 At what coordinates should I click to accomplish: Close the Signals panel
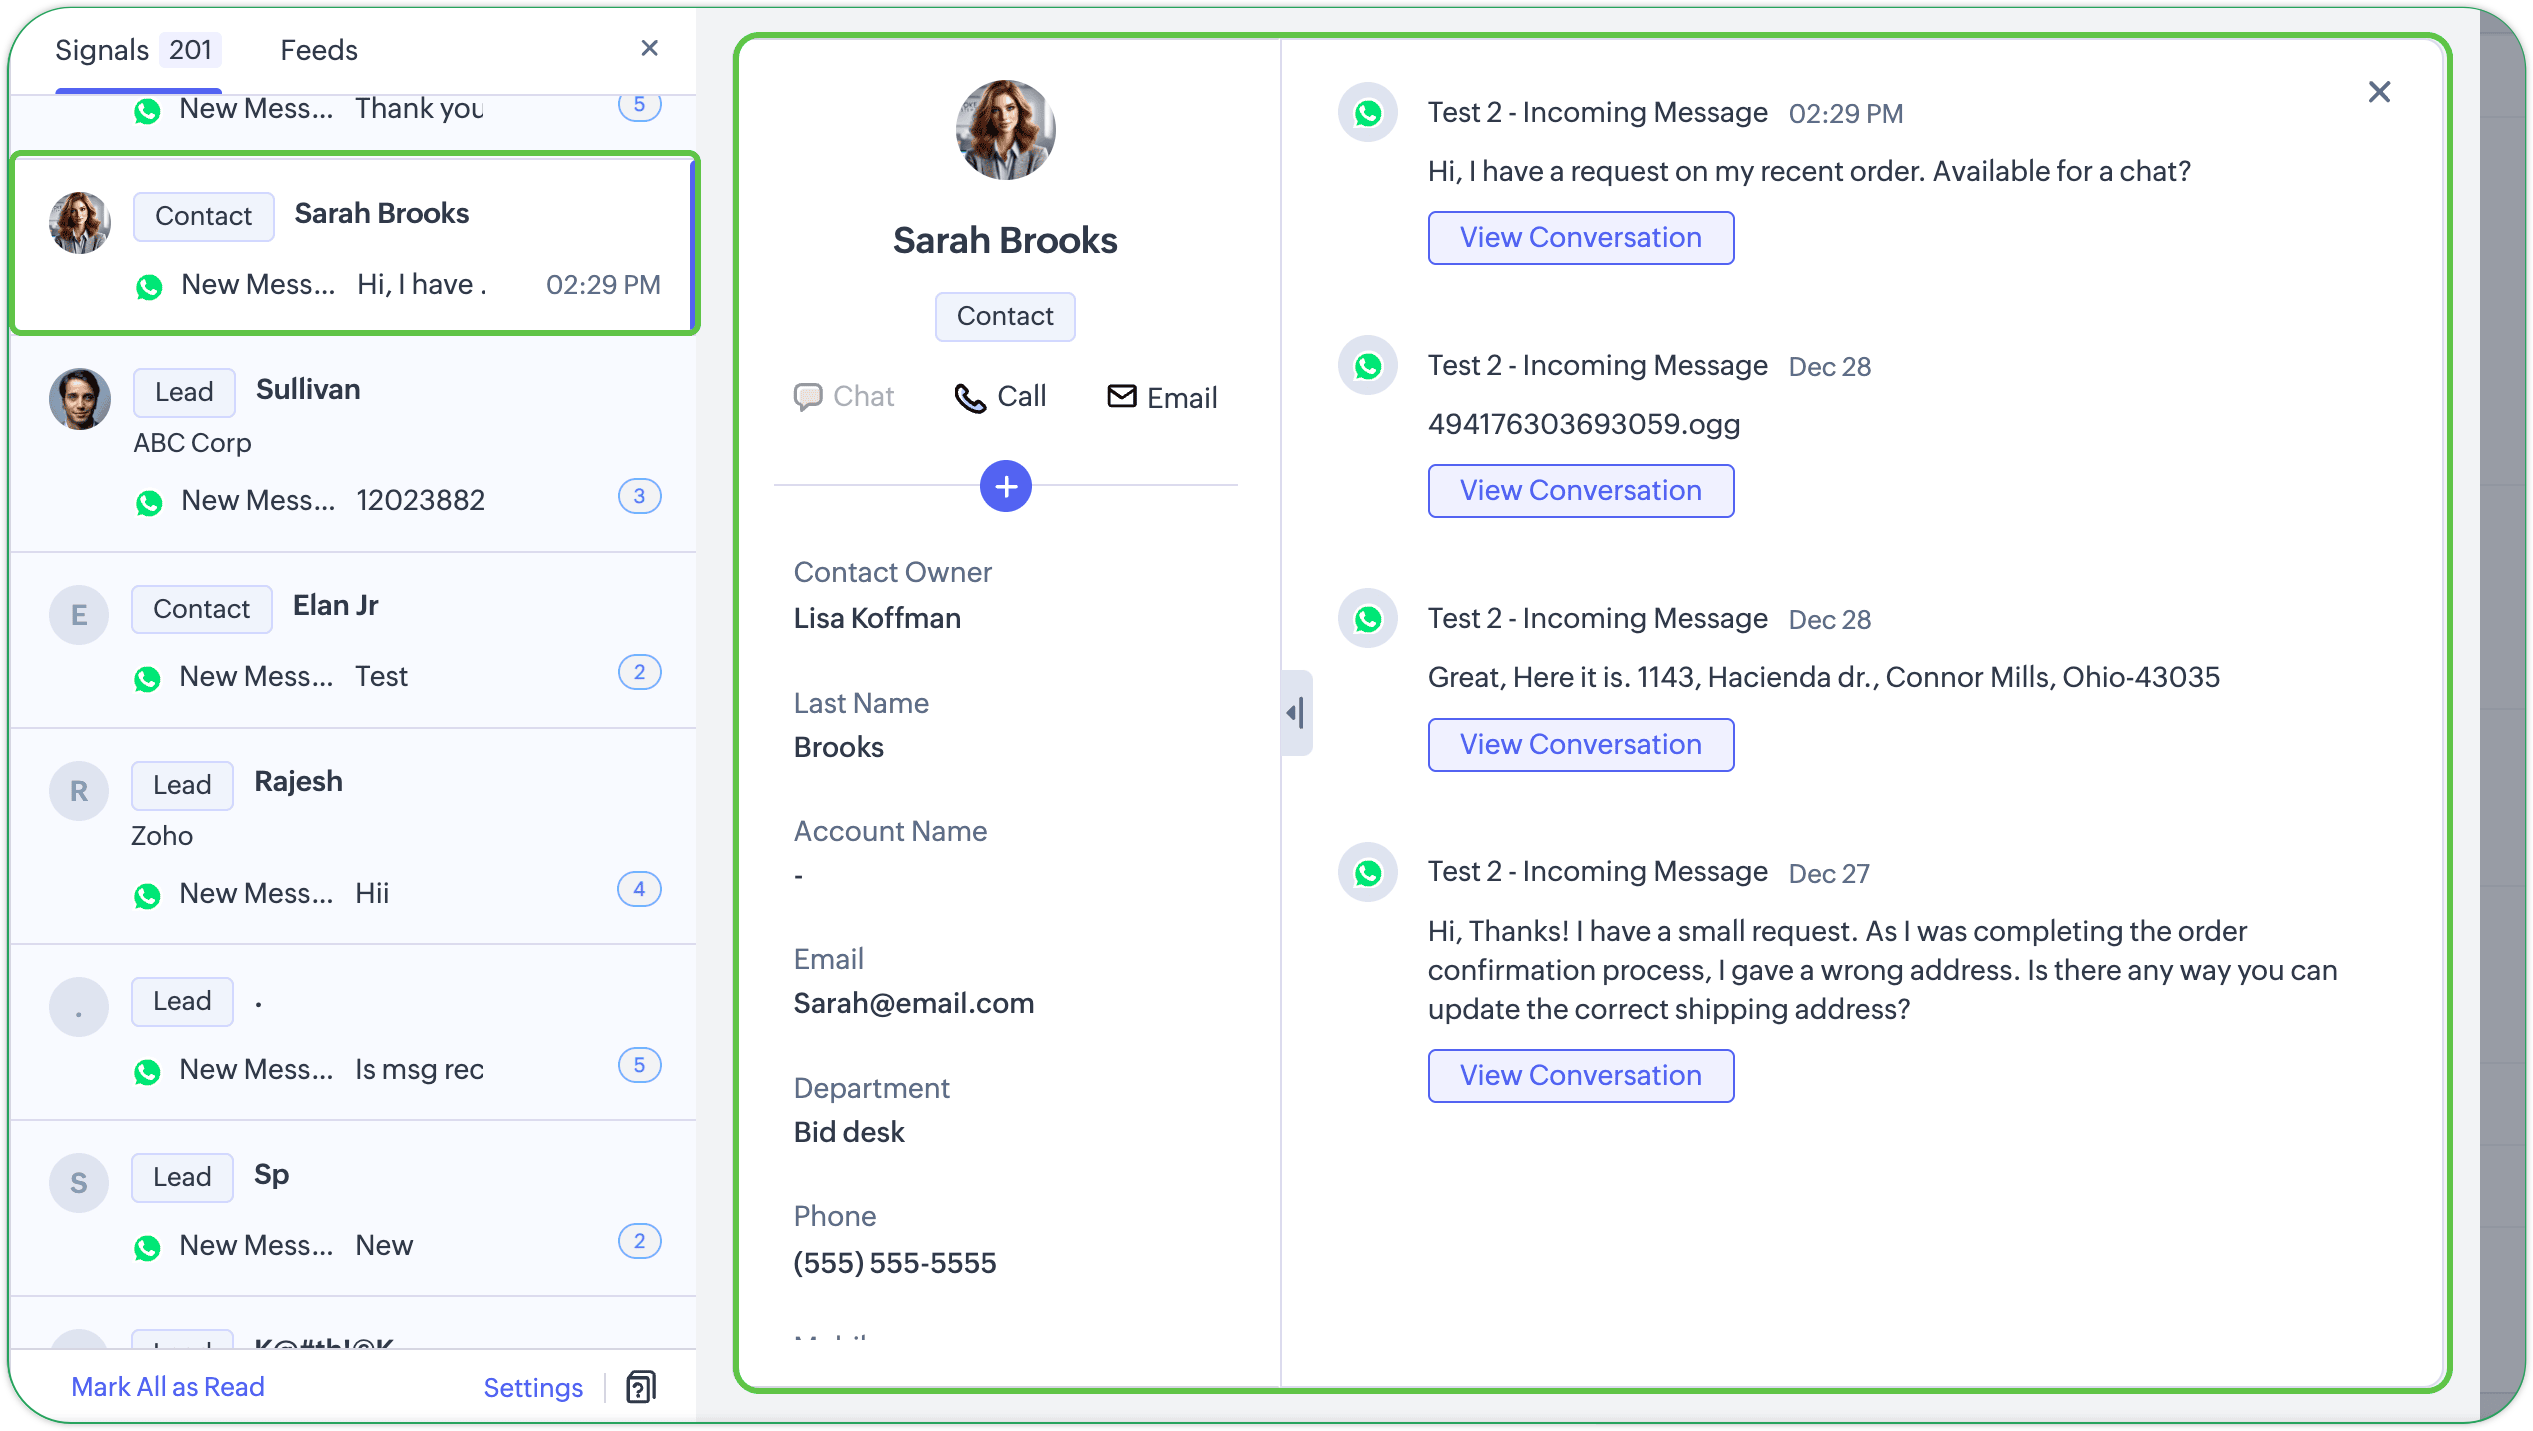click(649, 48)
